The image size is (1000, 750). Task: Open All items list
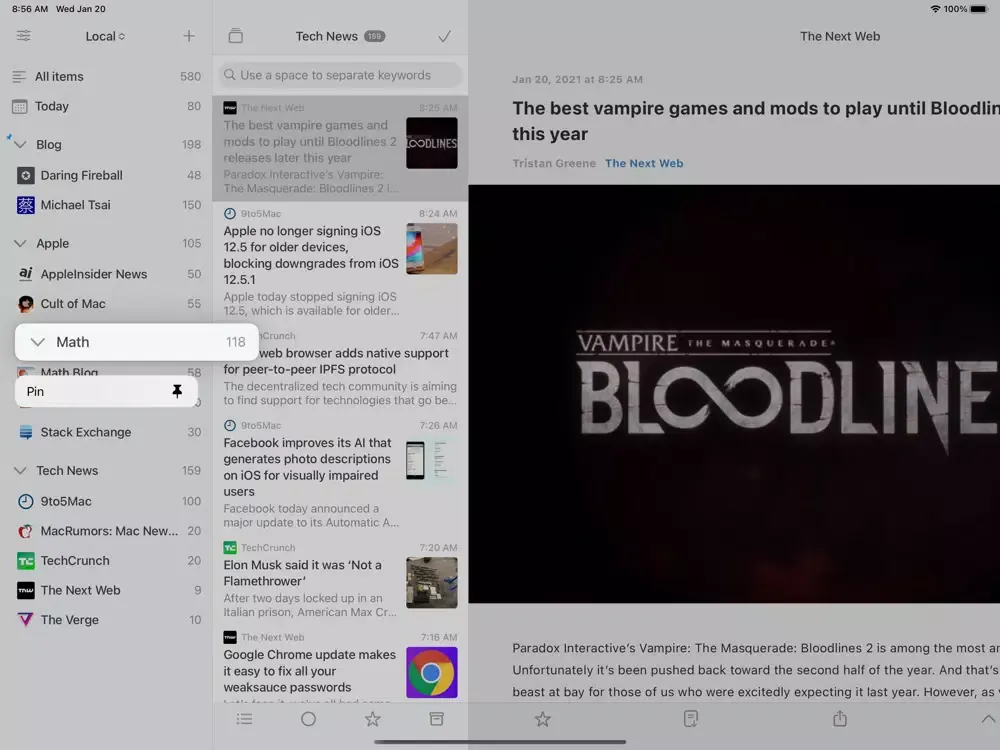point(107,77)
